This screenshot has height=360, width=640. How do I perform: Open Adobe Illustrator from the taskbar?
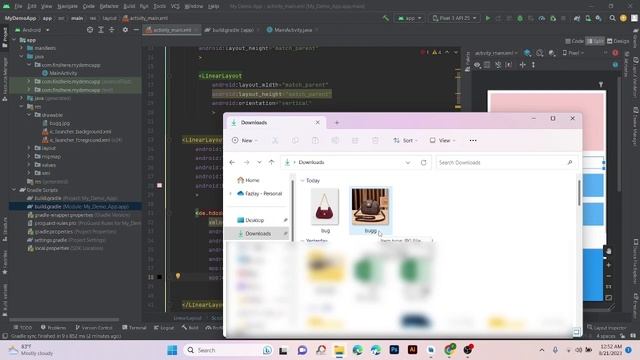pyautogui.click(x=412, y=350)
